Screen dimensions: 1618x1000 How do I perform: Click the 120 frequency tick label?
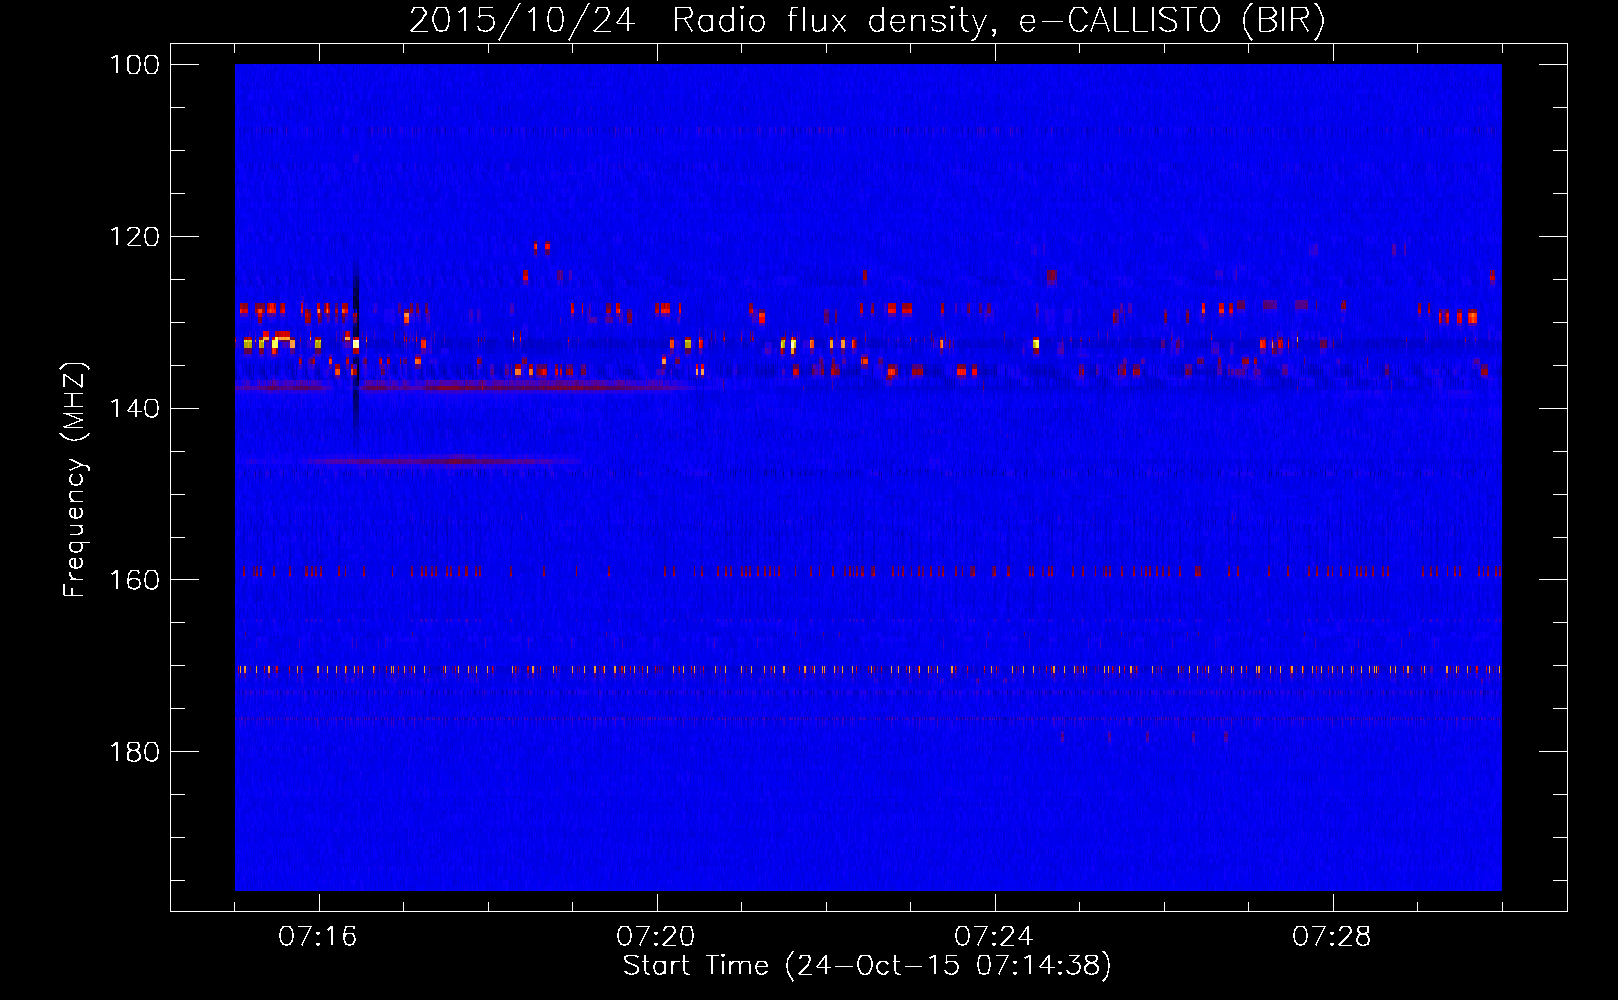tap(135, 237)
